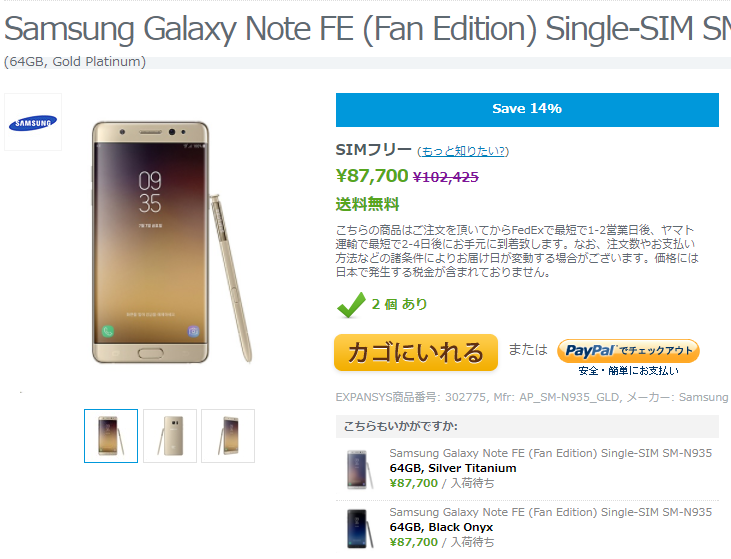Click the Silver Titanium ¥87,700 price
Image resolution: width=731 pixels, height=559 pixels.
[414, 483]
